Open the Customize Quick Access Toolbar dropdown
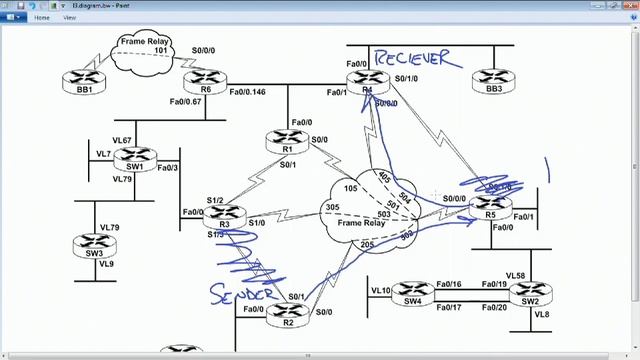 point(63,6)
